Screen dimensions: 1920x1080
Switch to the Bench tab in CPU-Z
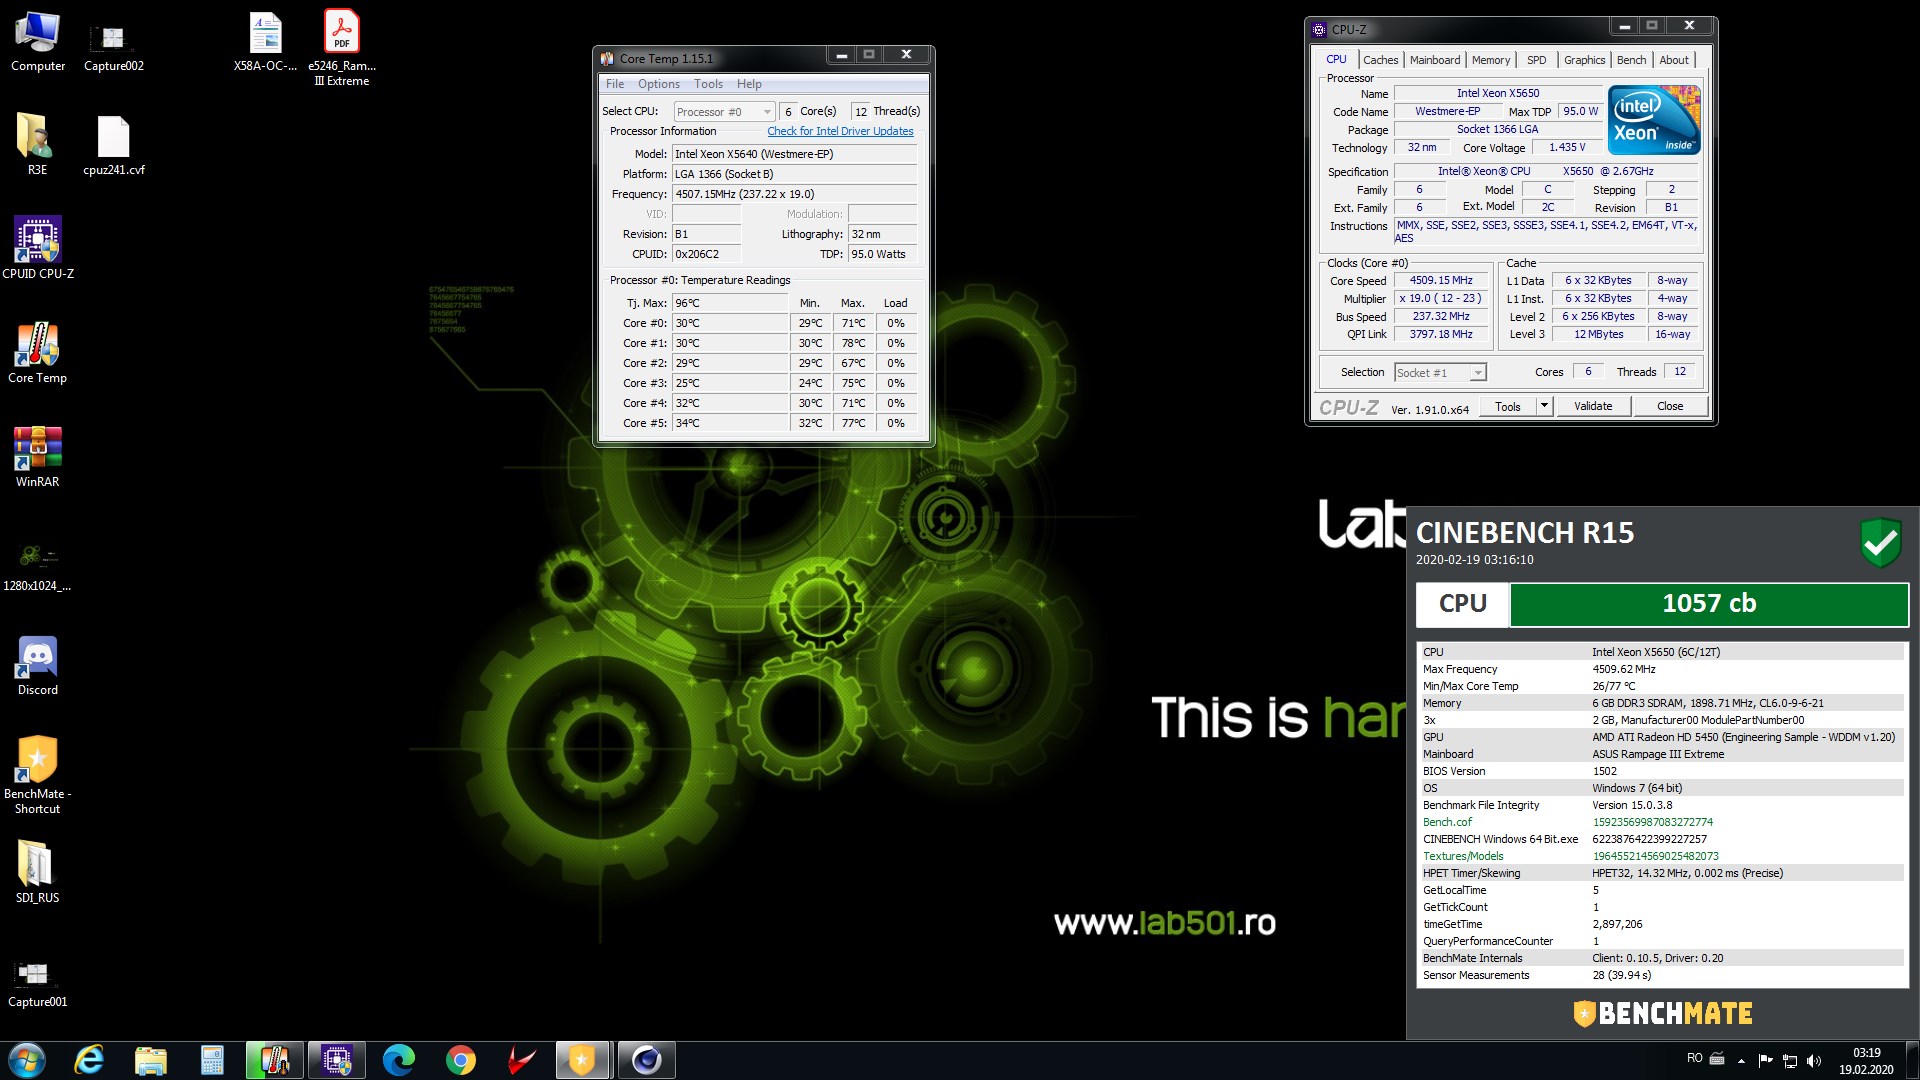tap(1631, 60)
